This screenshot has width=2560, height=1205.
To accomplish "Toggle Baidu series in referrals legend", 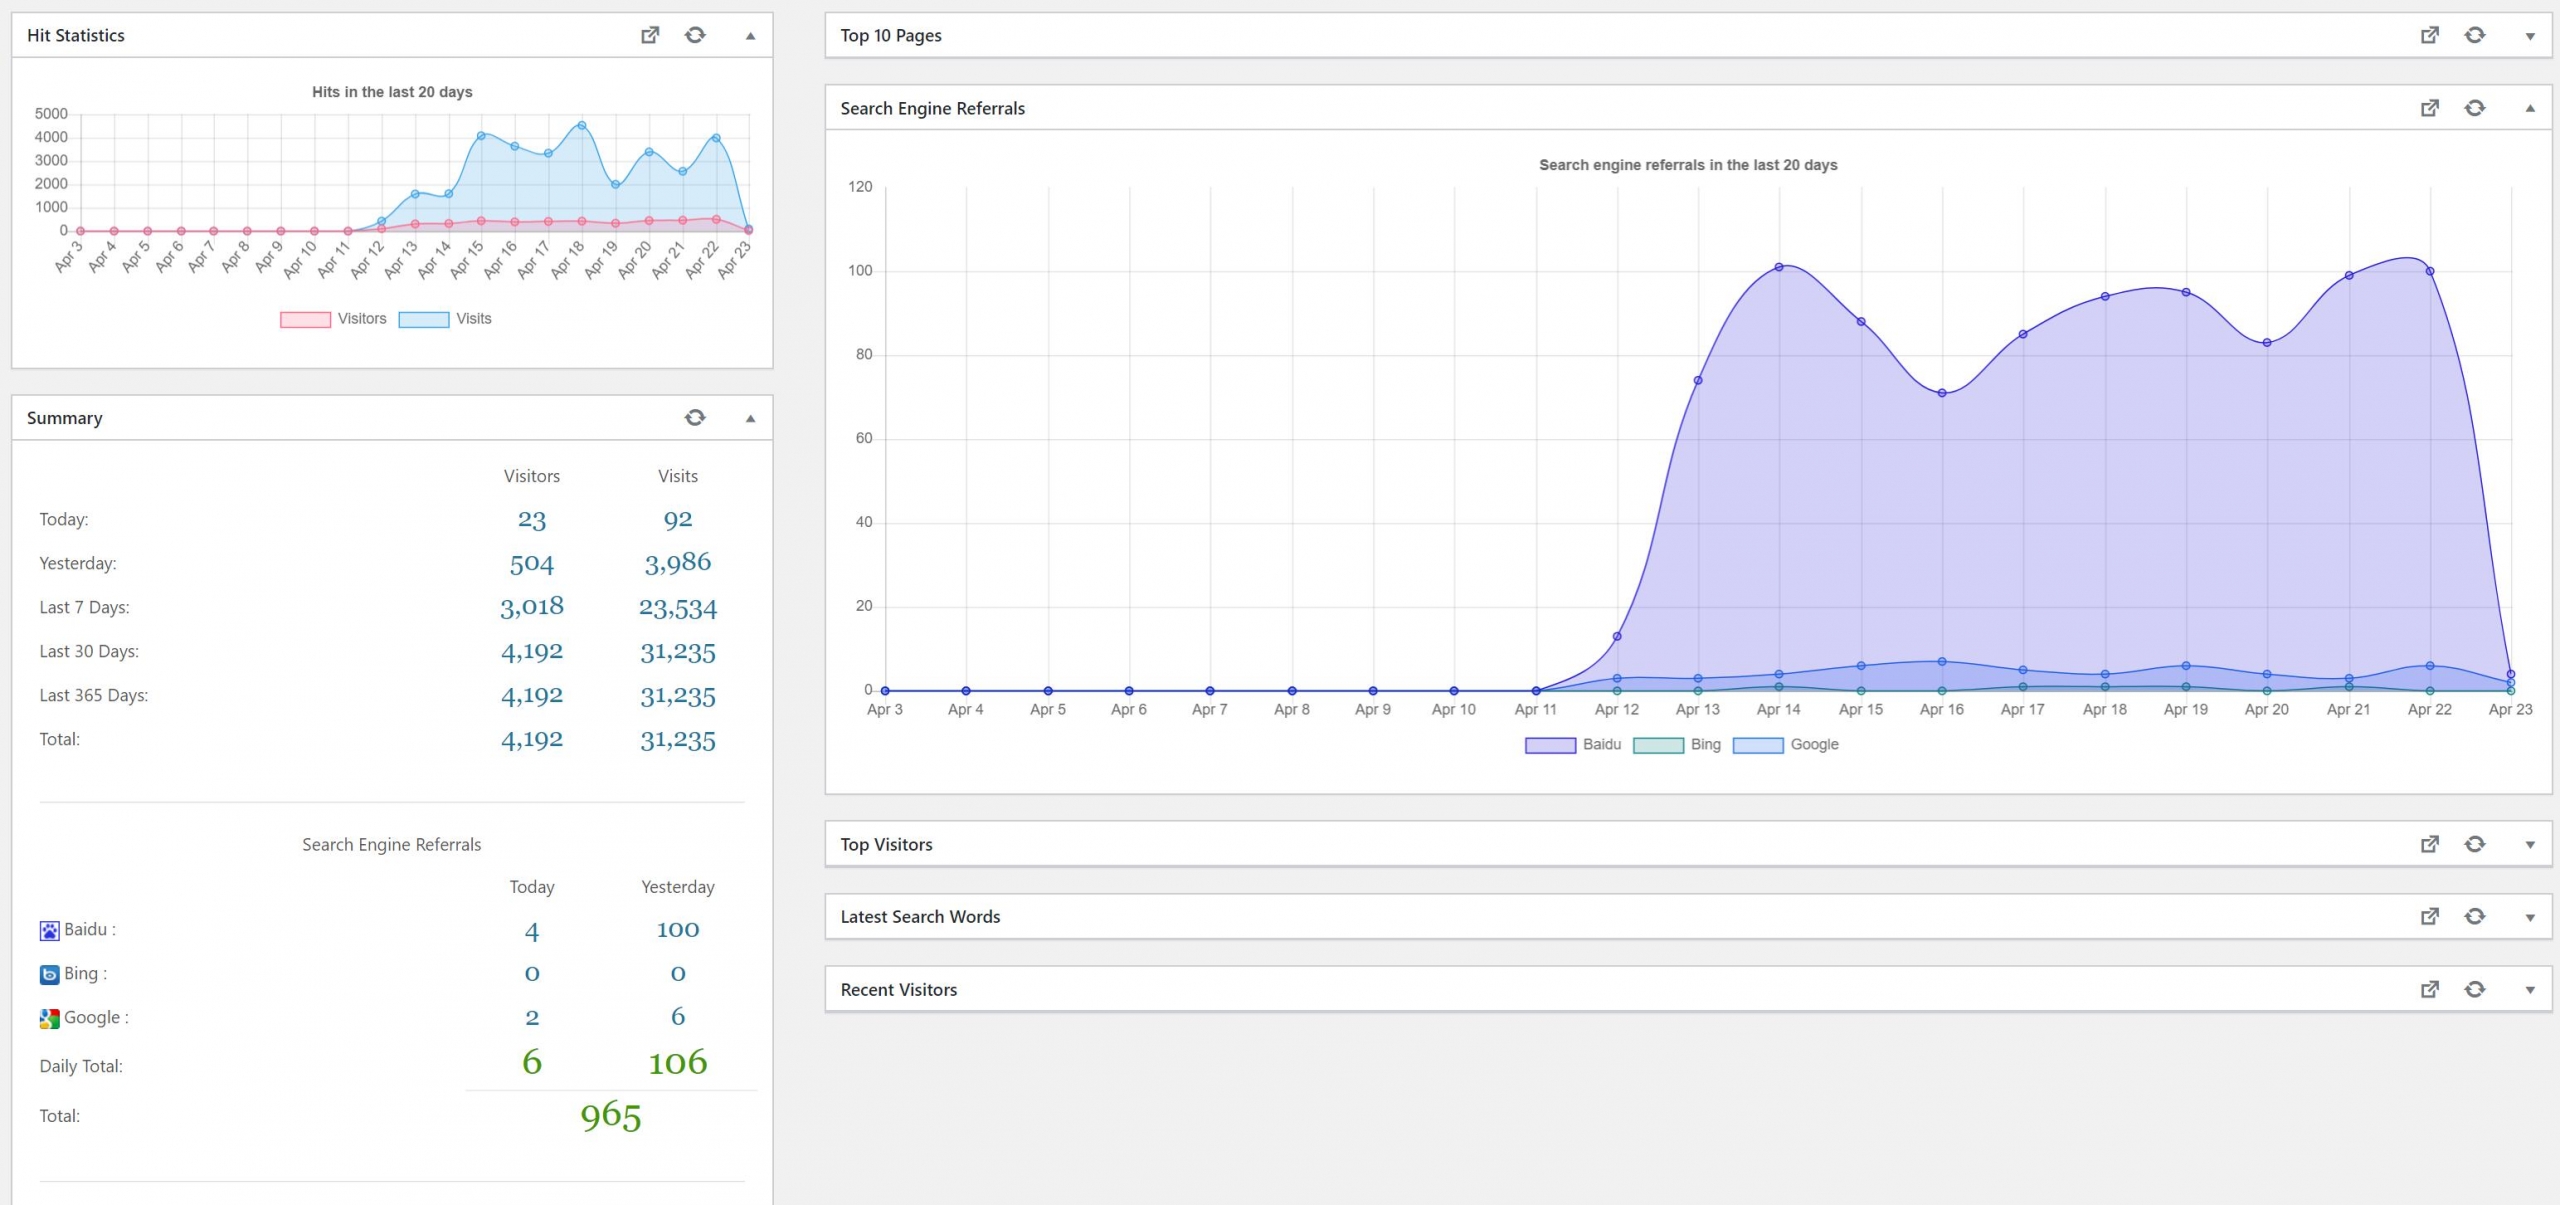I will tap(1572, 745).
